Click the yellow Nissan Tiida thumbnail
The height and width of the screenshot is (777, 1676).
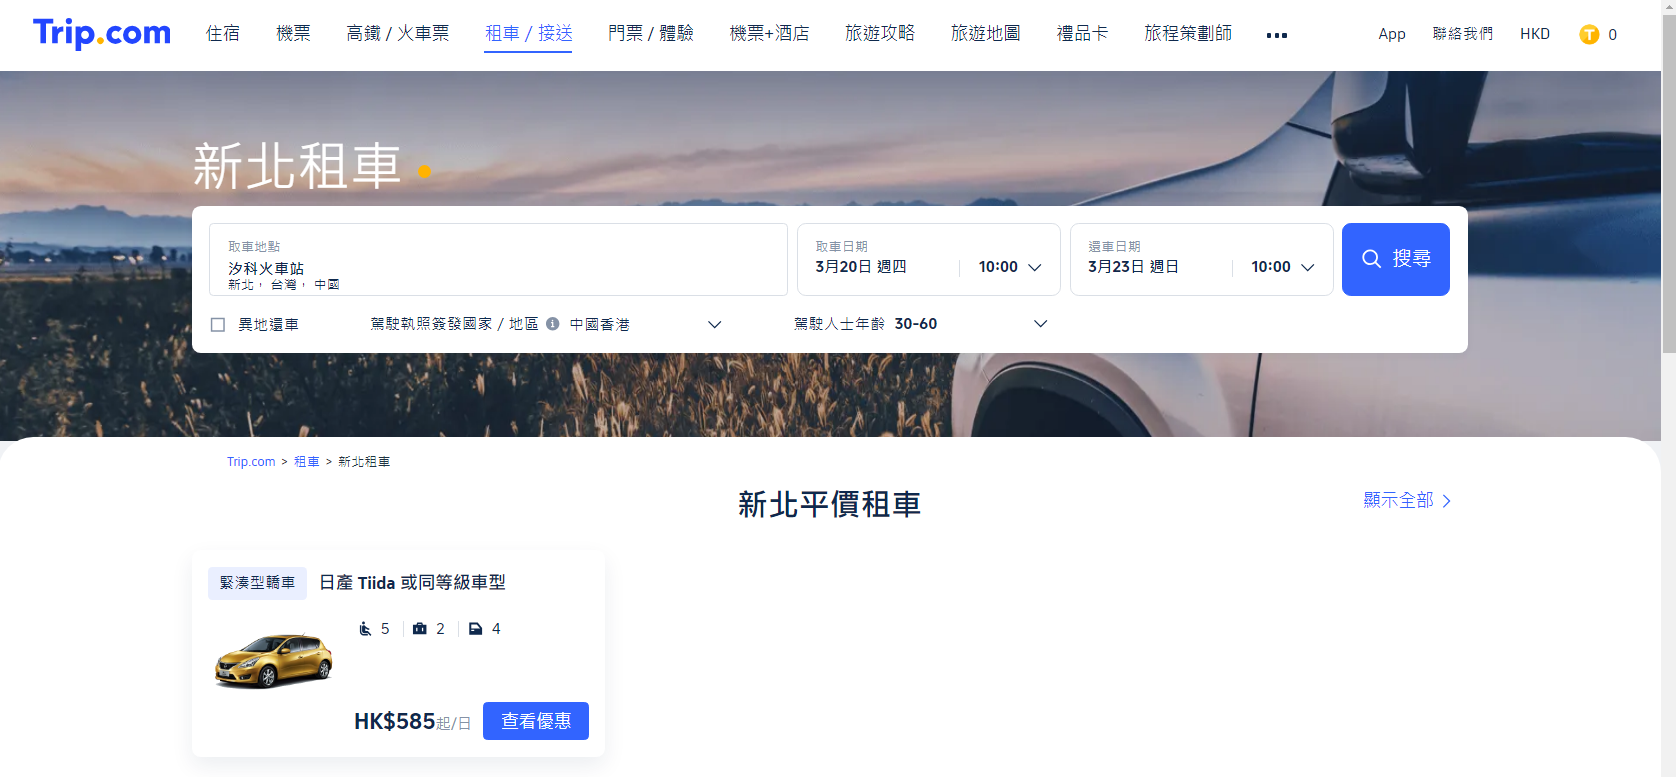pyautogui.click(x=274, y=659)
